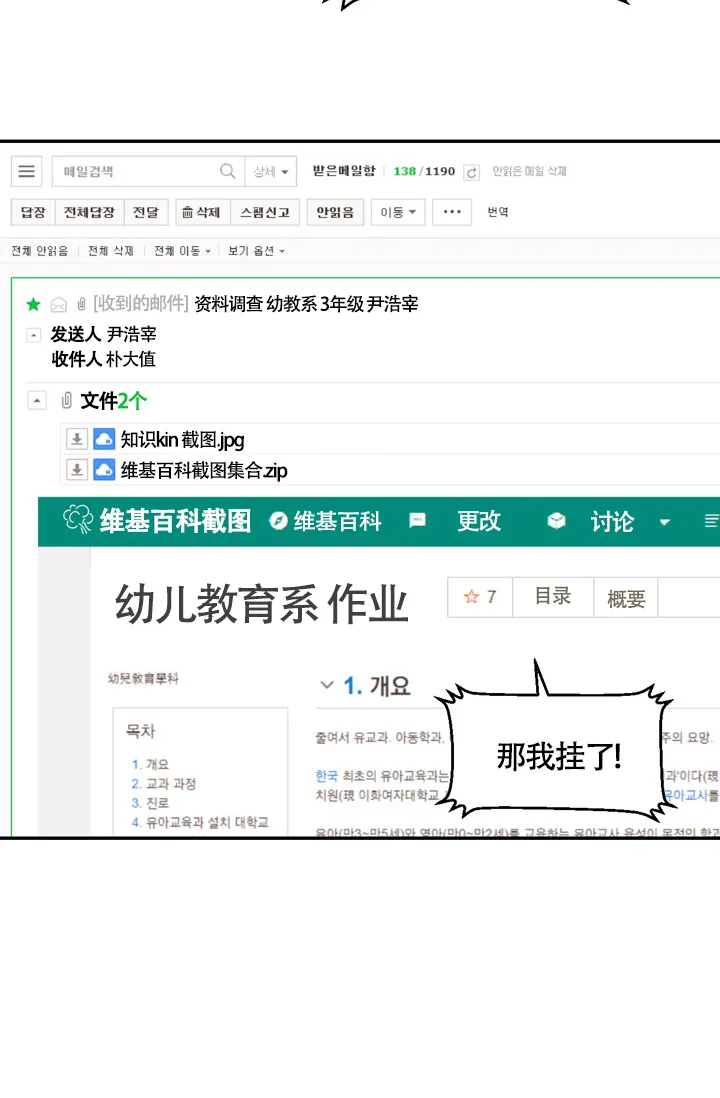Image resolution: width=720 pixels, height=1098 pixels.
Task: Click the 전달 forward button
Action: pyautogui.click(x=146, y=212)
